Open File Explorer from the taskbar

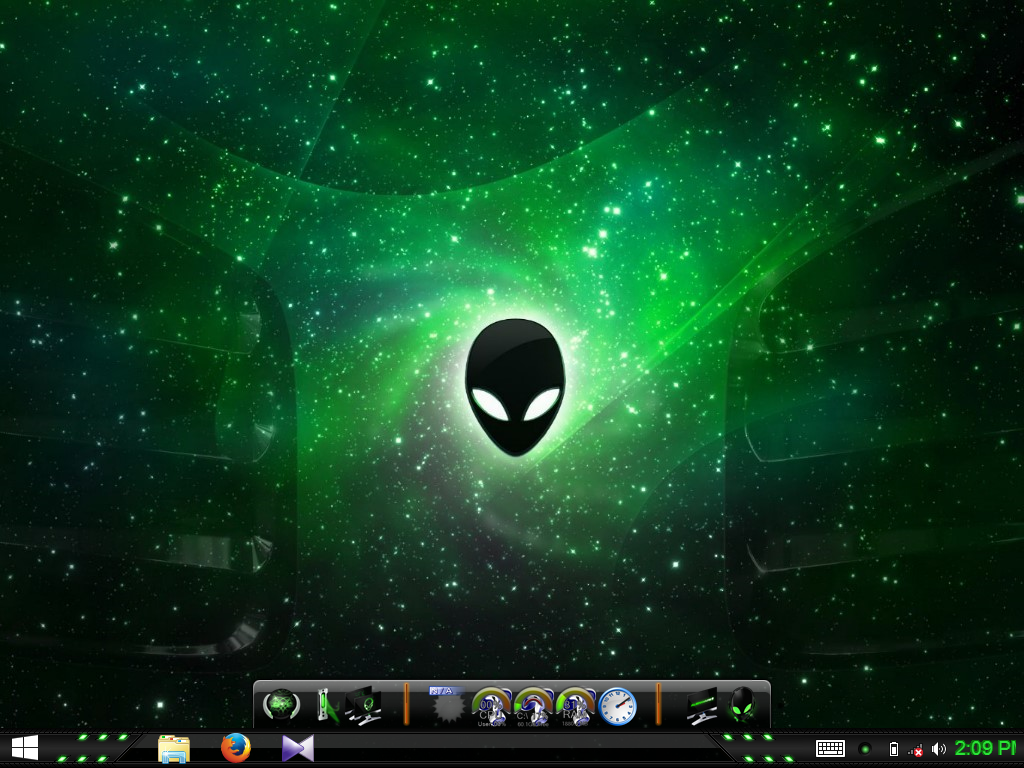pyautogui.click(x=174, y=749)
